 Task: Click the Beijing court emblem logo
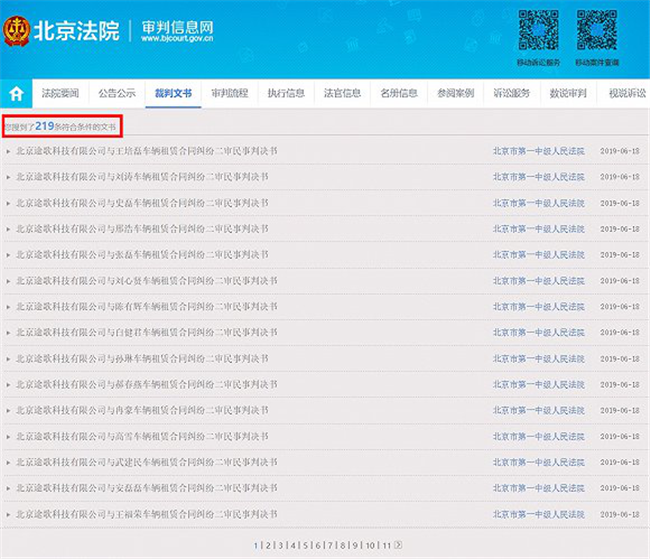coord(16,31)
